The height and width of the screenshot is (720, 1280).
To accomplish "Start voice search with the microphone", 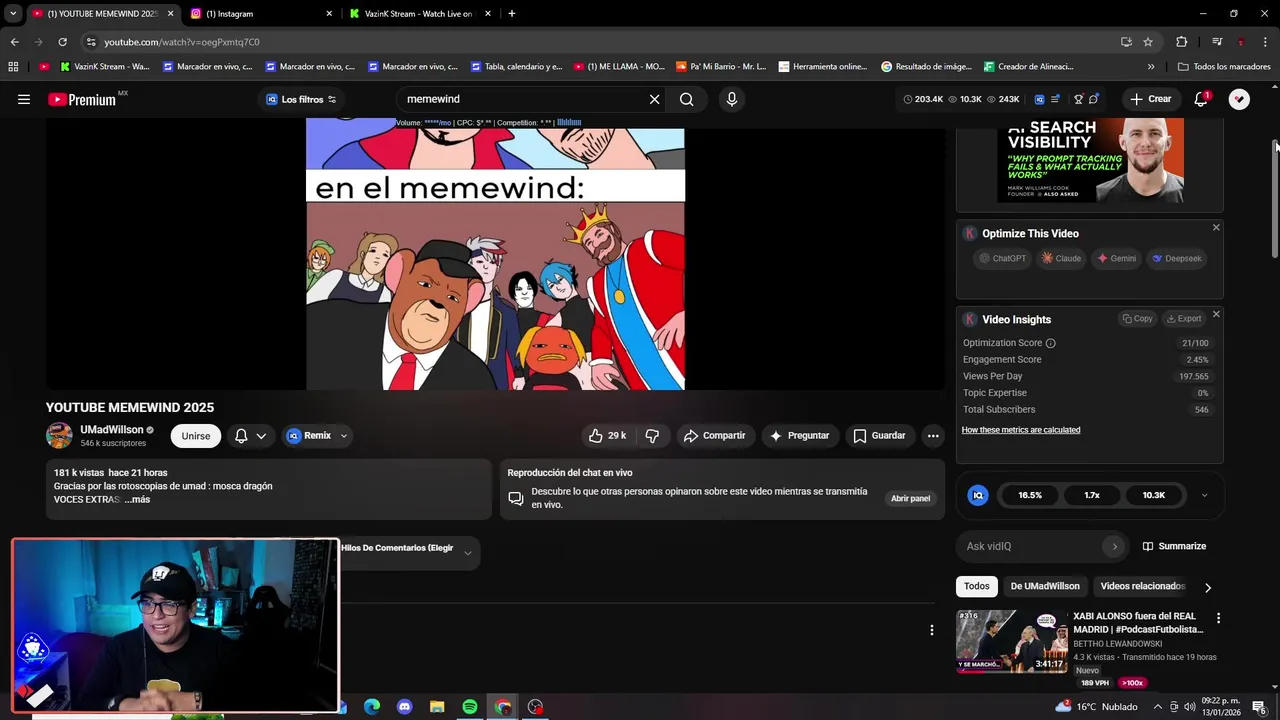I will pyautogui.click(x=731, y=99).
